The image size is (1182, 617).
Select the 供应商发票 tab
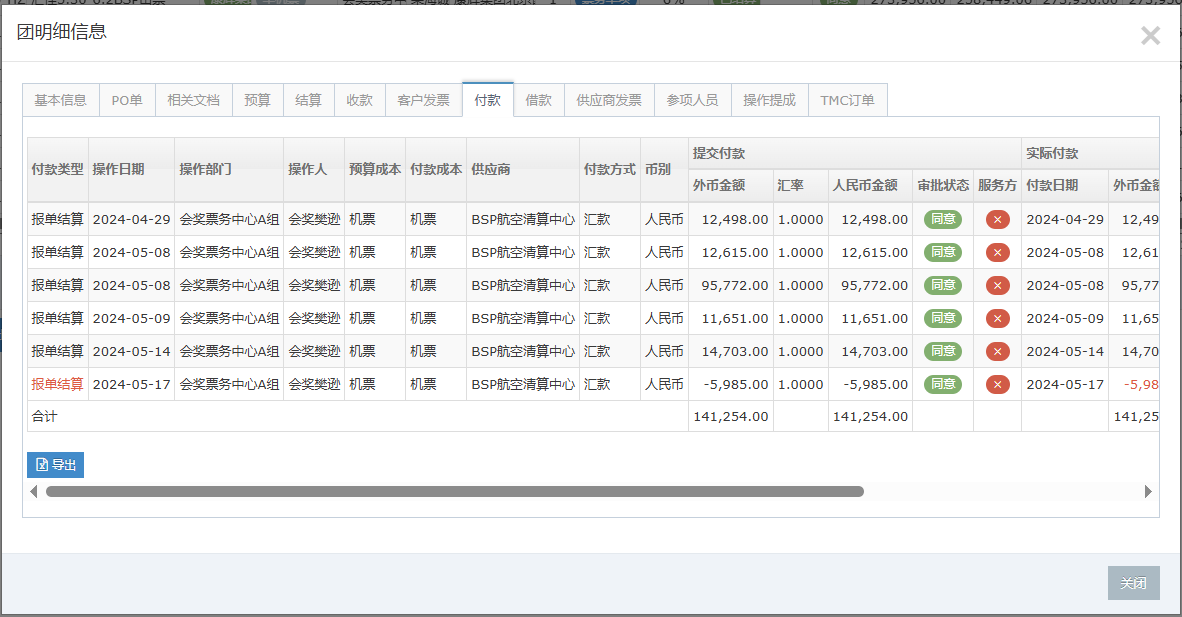[609, 100]
